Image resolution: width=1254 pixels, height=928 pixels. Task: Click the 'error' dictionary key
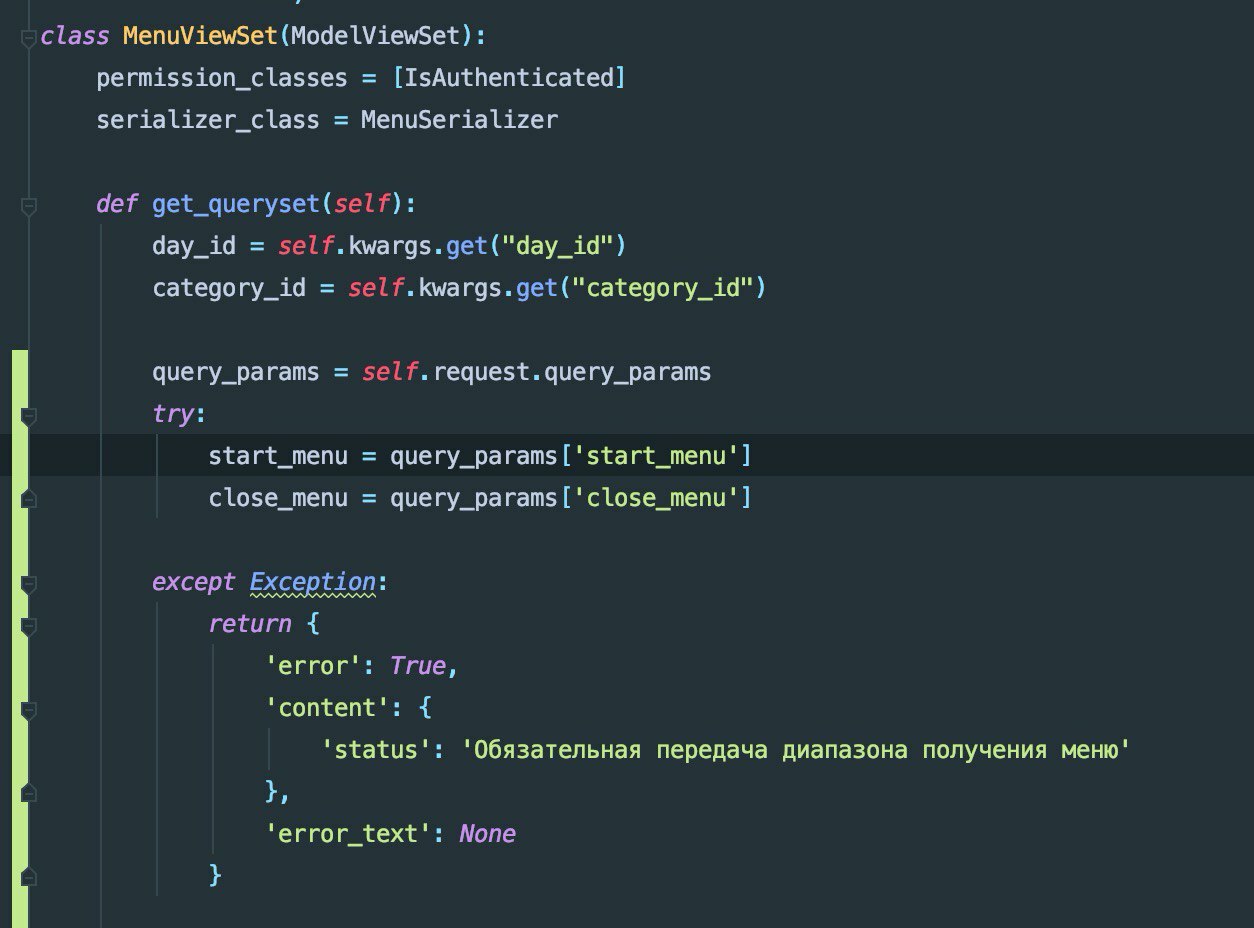click(313, 666)
